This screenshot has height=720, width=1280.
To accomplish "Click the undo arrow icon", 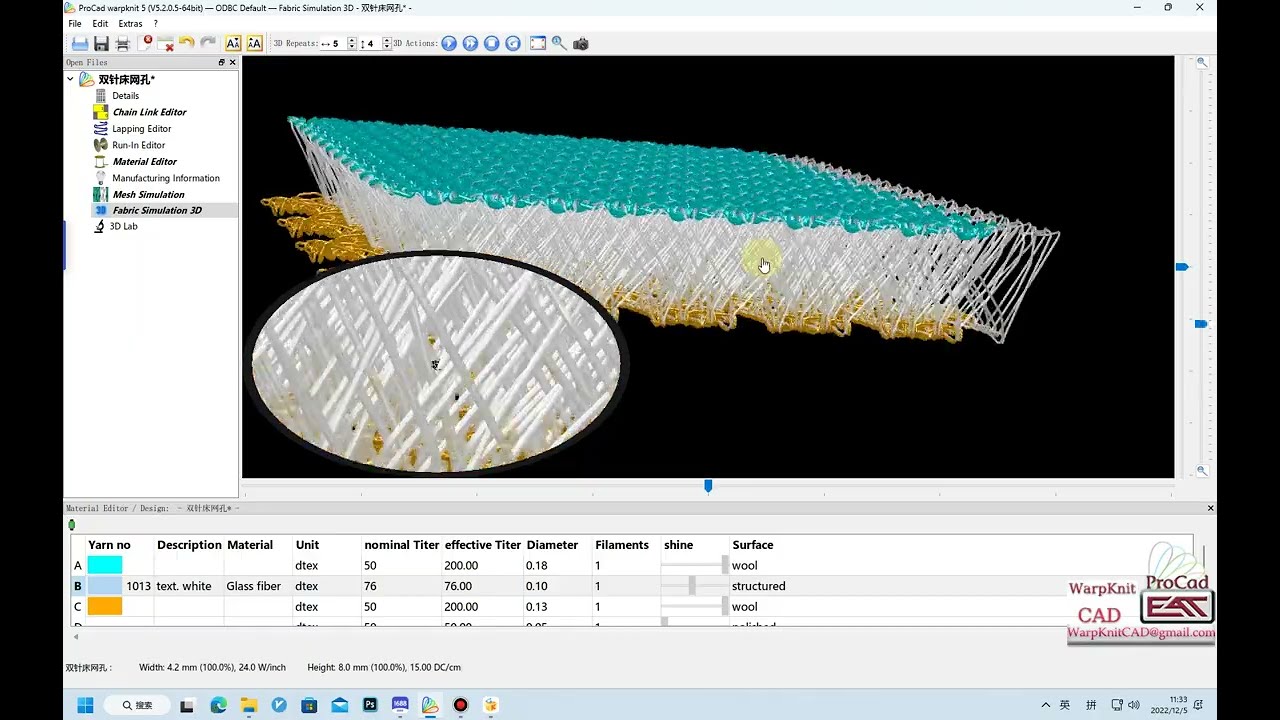I will [187, 43].
